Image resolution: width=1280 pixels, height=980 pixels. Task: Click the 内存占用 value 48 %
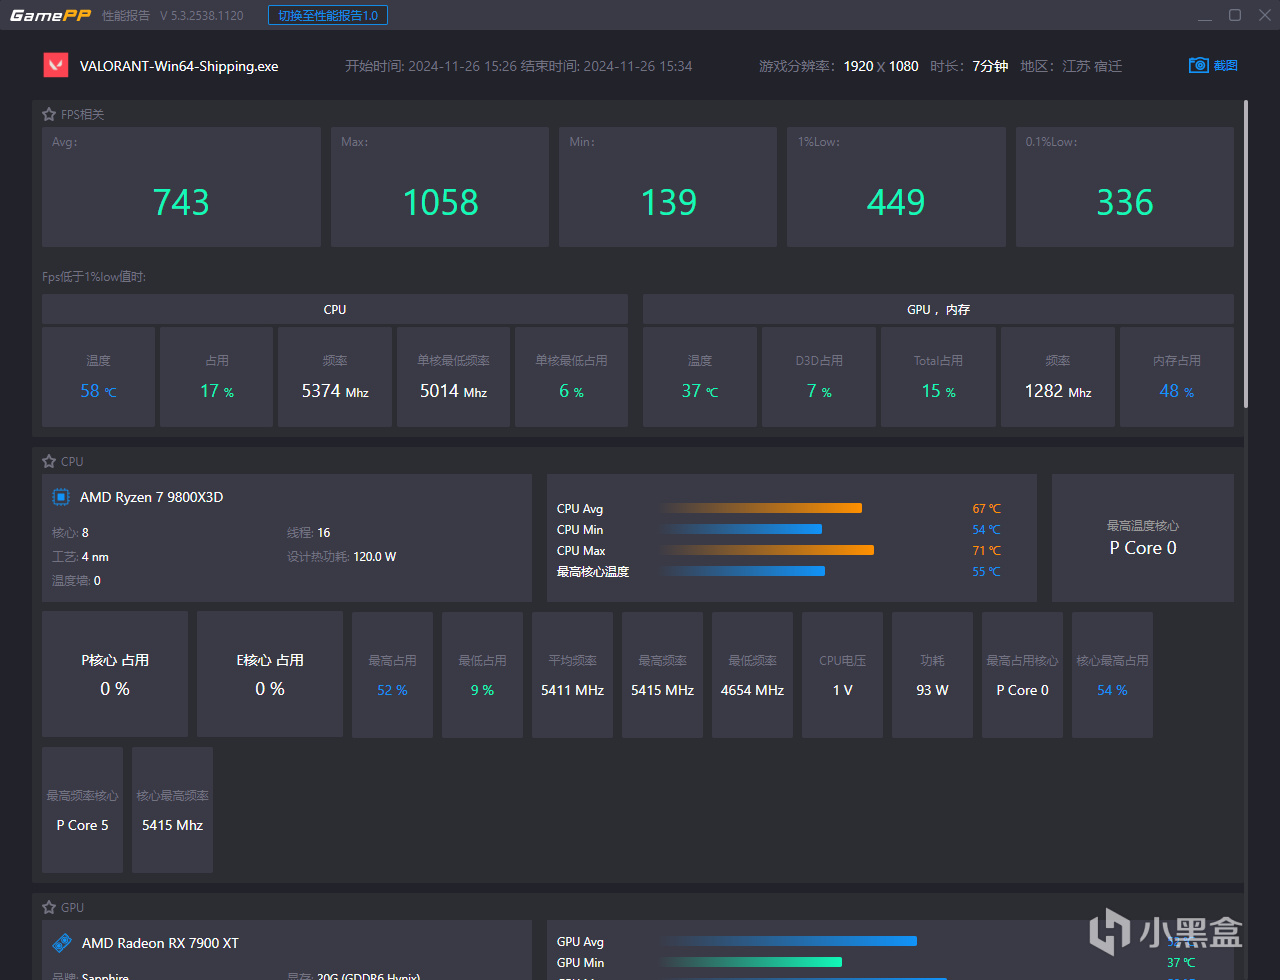pos(1176,391)
